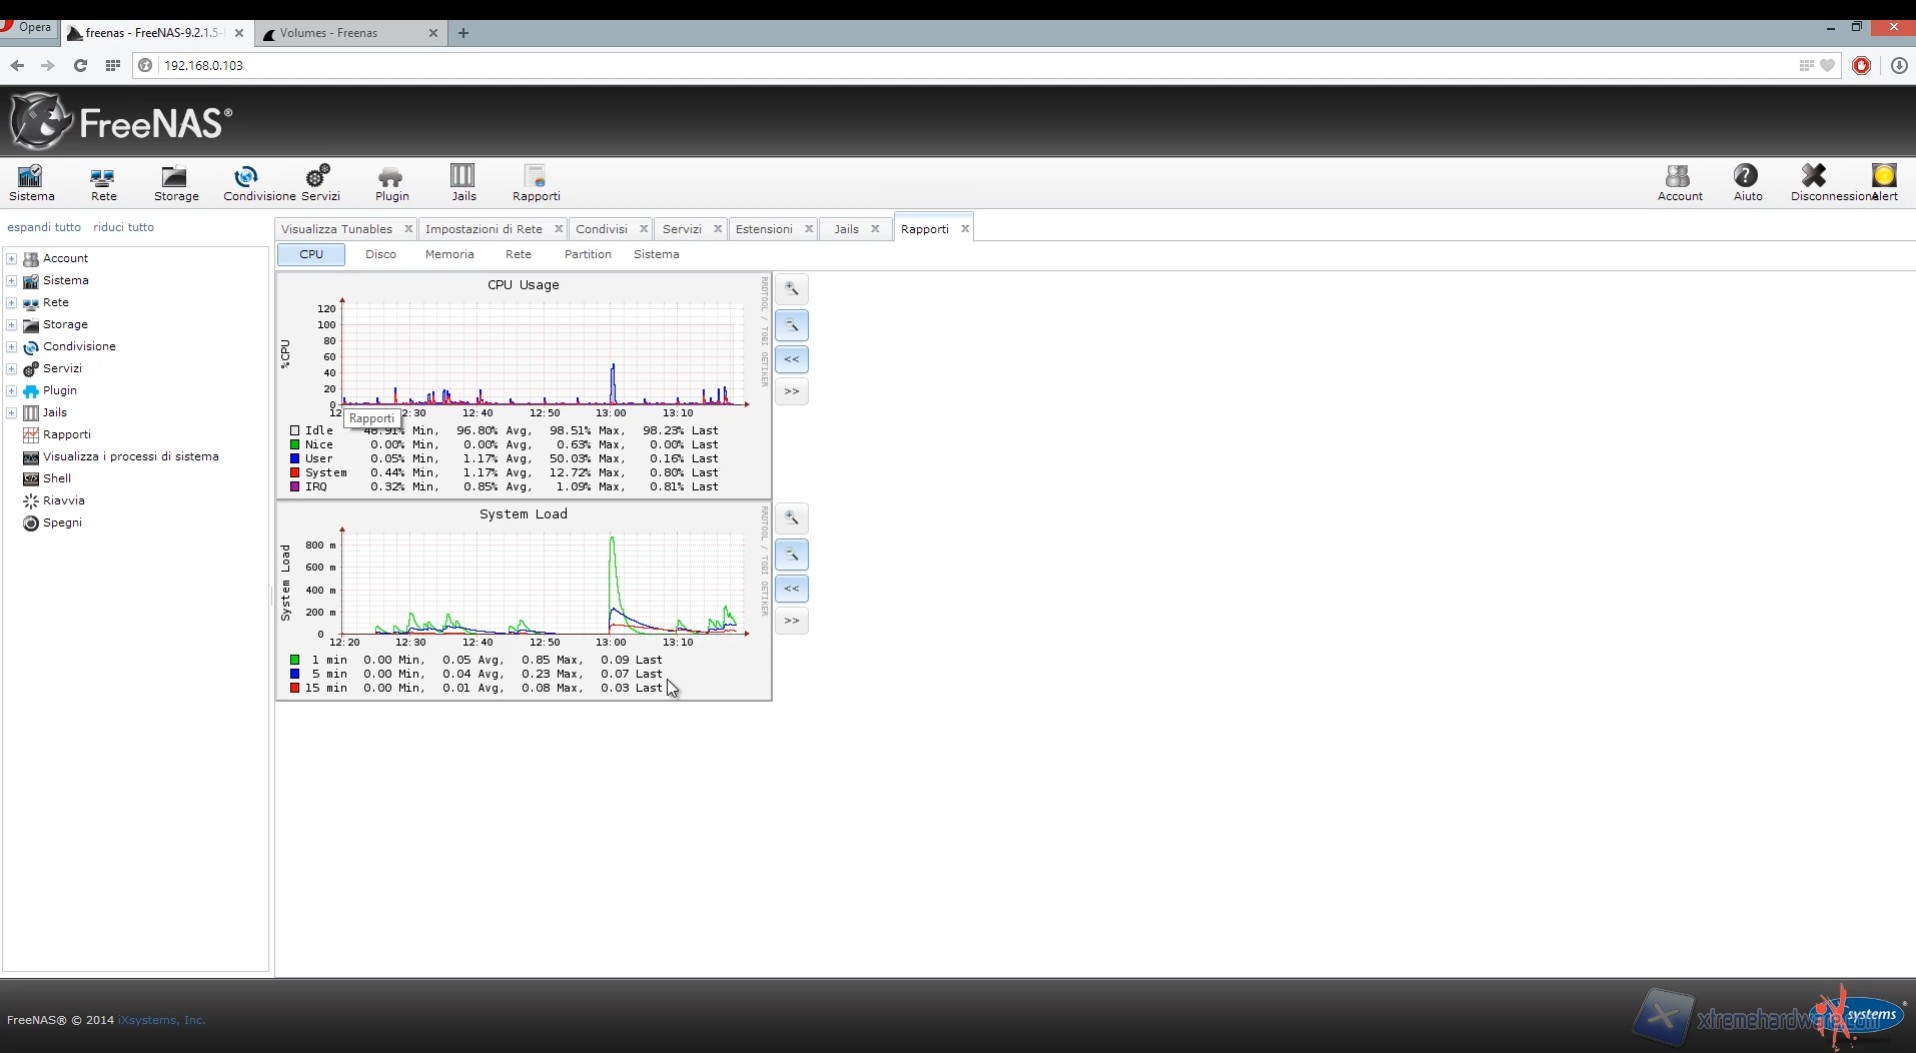Image resolution: width=1916 pixels, height=1053 pixels.
Task: Click the 'espandi tutto' link
Action: pyautogui.click(x=44, y=227)
